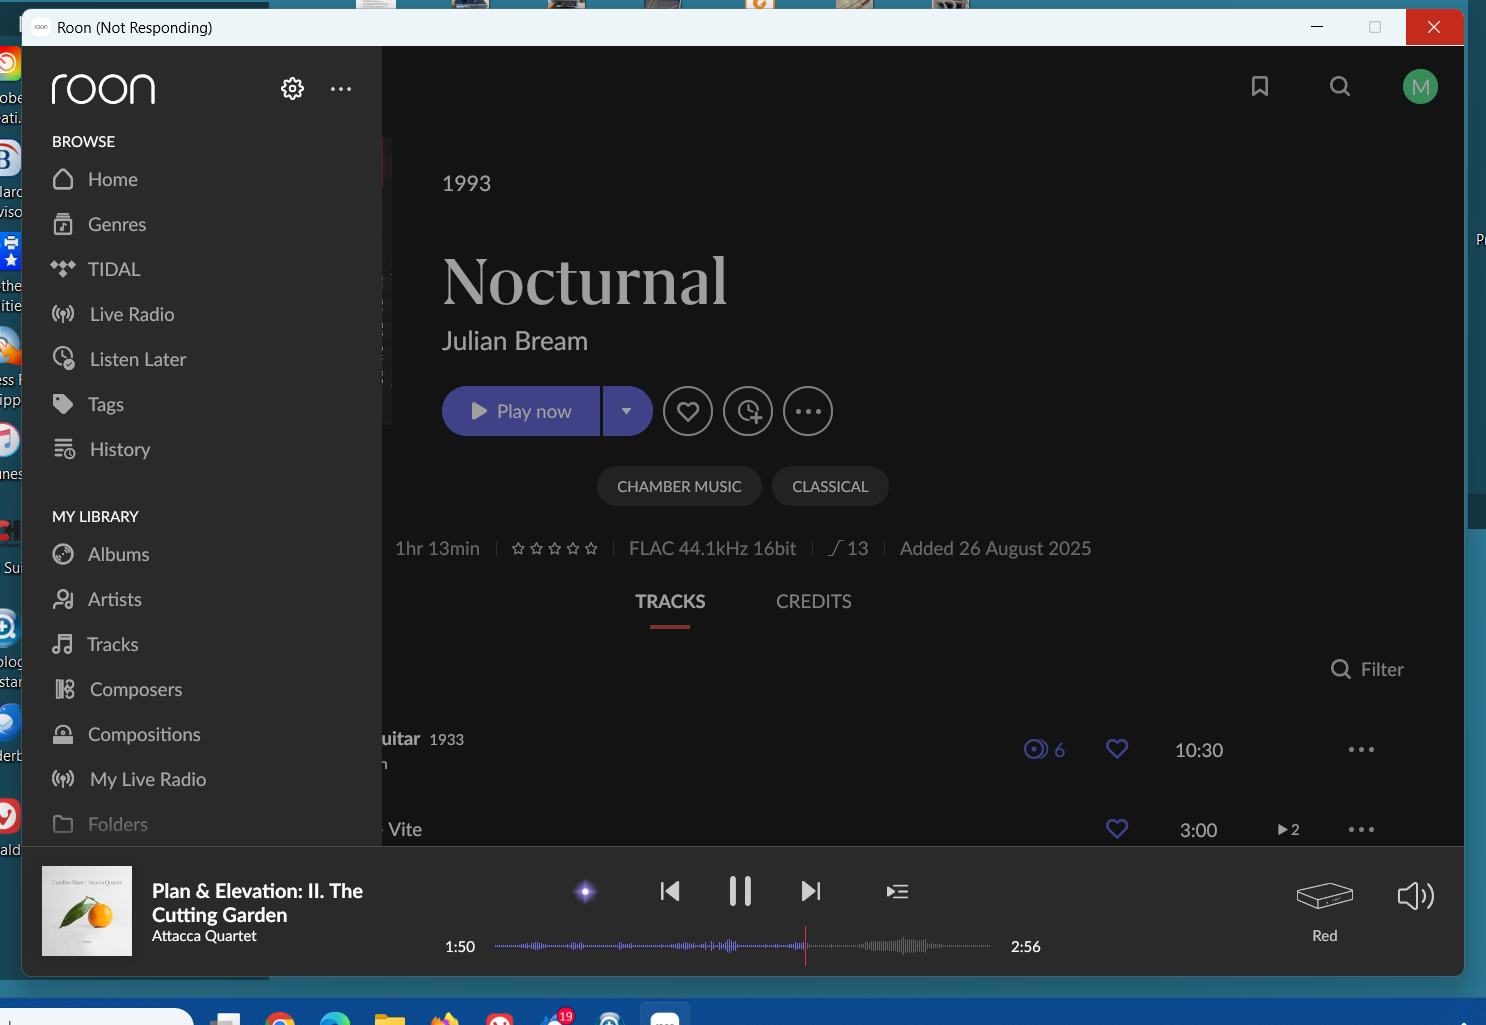Click the now playing album artwork thumbnail
The height and width of the screenshot is (1025, 1486).
click(87, 911)
